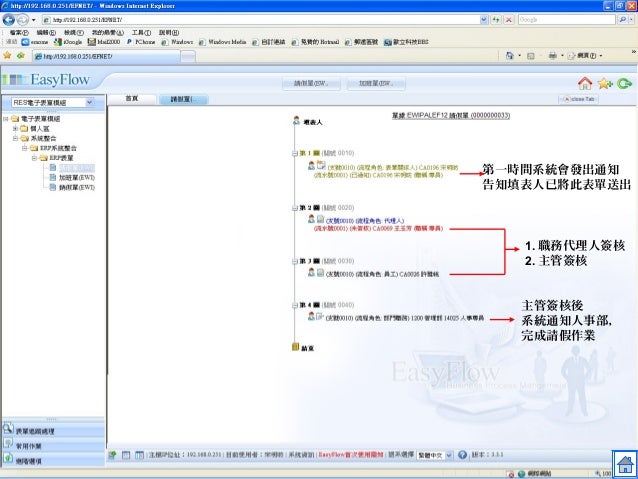Open the bottom-most sidebar panel below 常用作業
Image resolution: width=638 pixels, height=479 pixels.
tap(53, 460)
